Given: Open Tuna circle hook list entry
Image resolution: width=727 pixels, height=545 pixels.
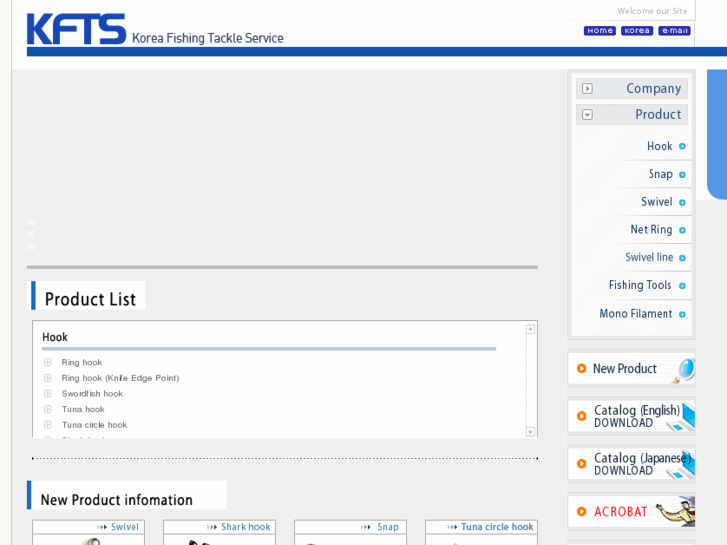Looking at the screenshot, I should click(94, 425).
